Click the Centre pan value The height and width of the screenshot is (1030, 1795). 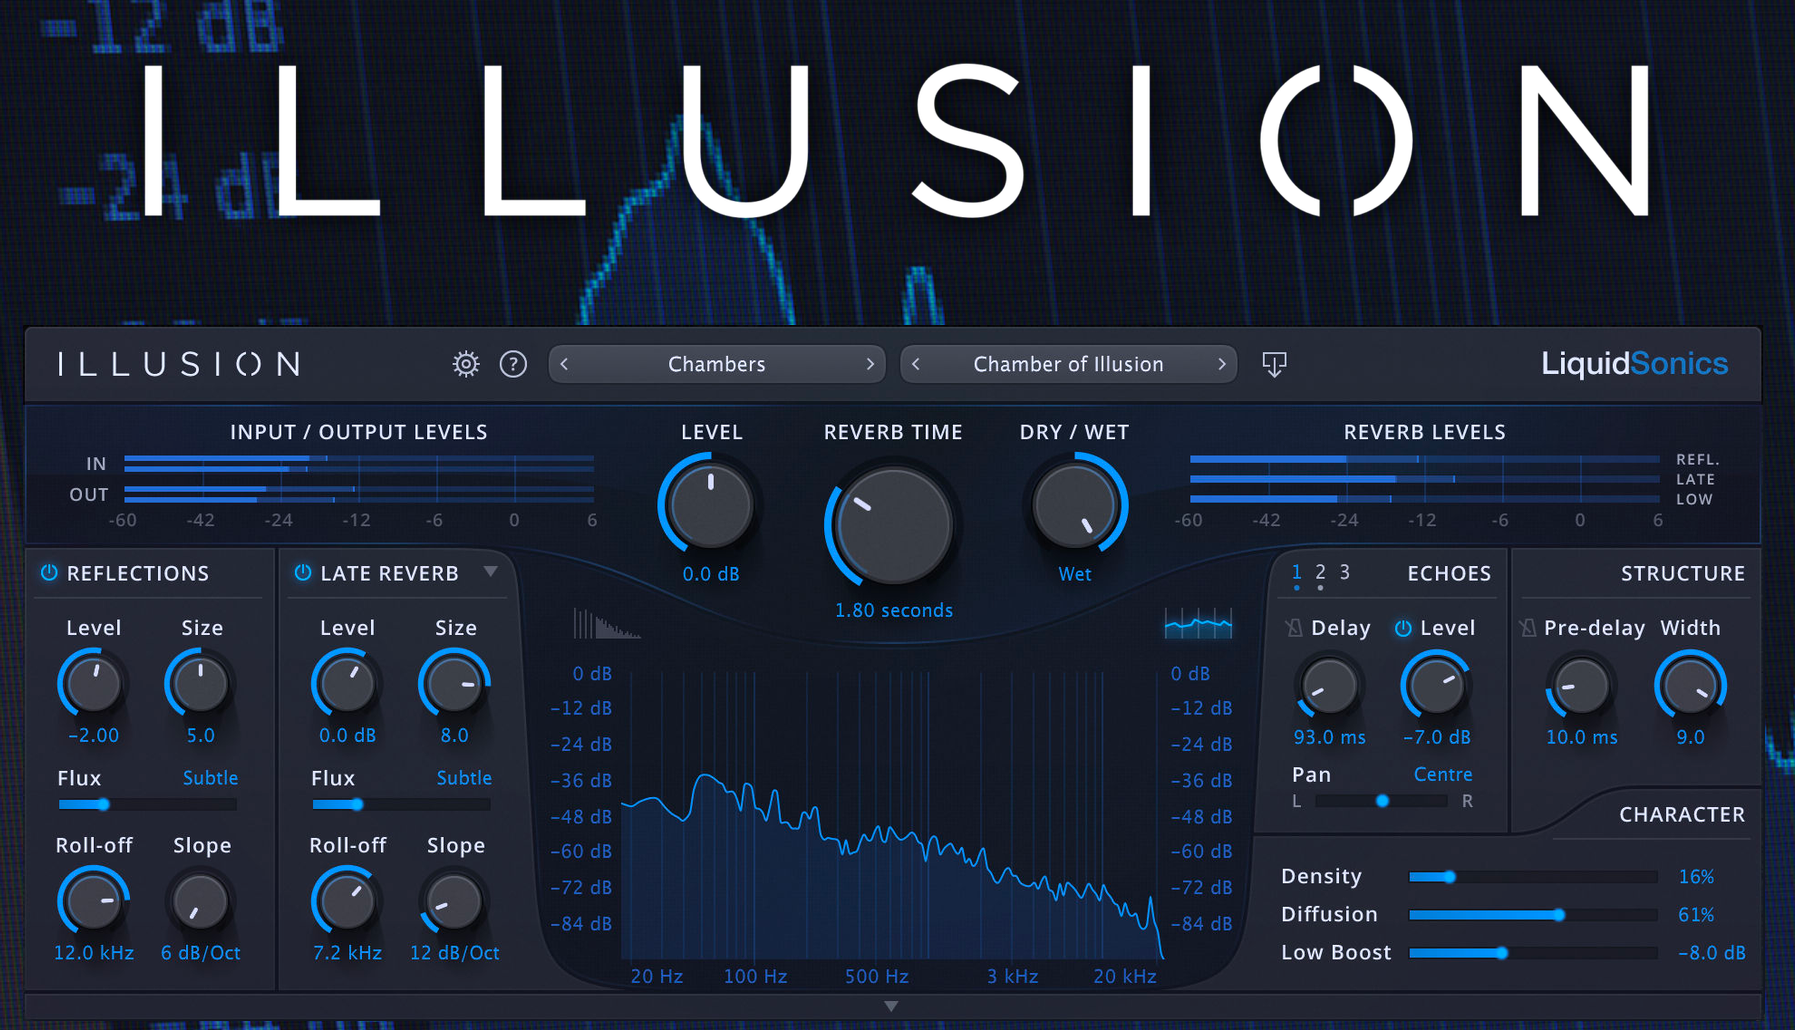tap(1442, 774)
